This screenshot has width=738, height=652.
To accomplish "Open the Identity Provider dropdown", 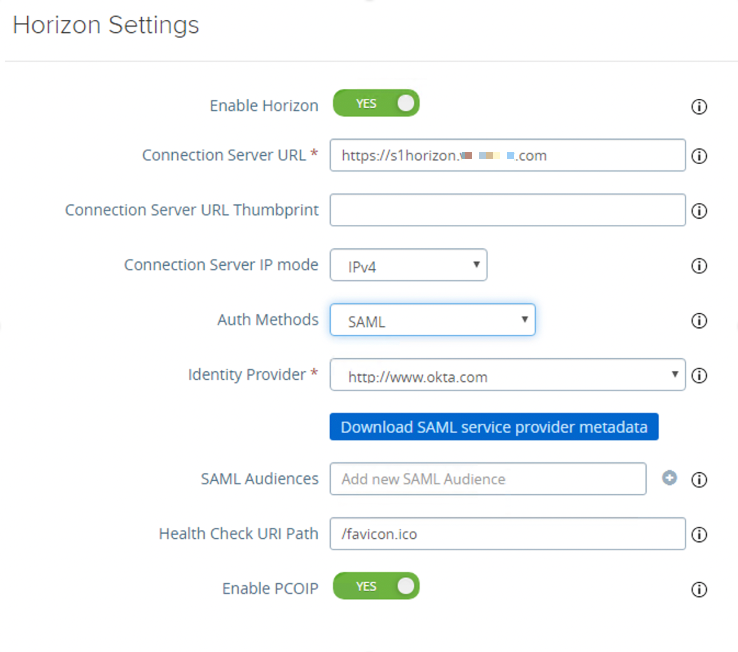I will pyautogui.click(x=507, y=376).
